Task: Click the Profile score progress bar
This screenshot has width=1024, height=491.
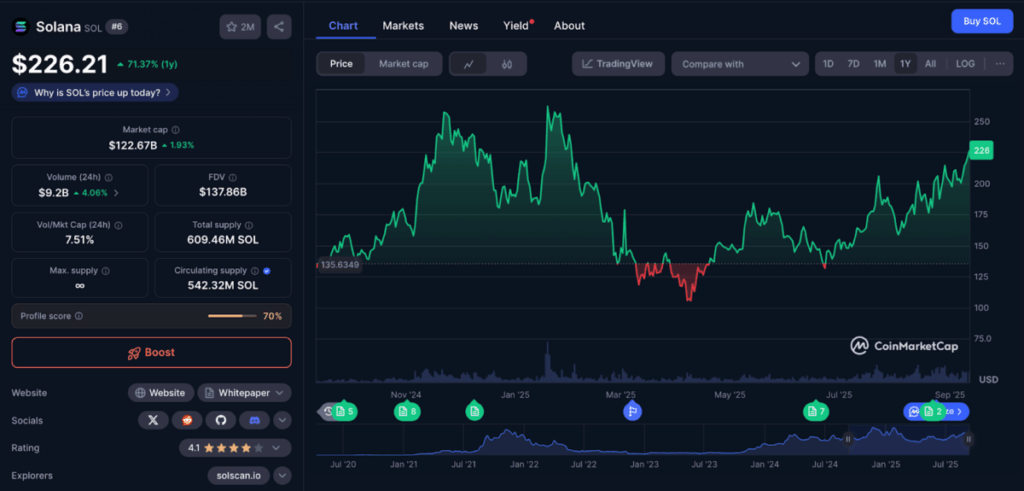Action: (232, 316)
